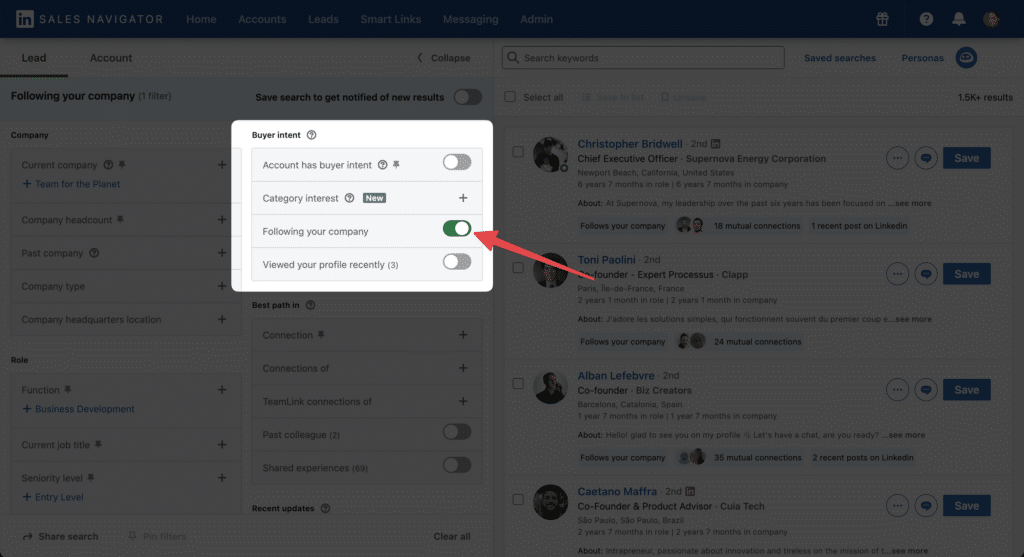The width and height of the screenshot is (1024, 557).
Task: Switch to the Lead tab
Action: (34, 57)
